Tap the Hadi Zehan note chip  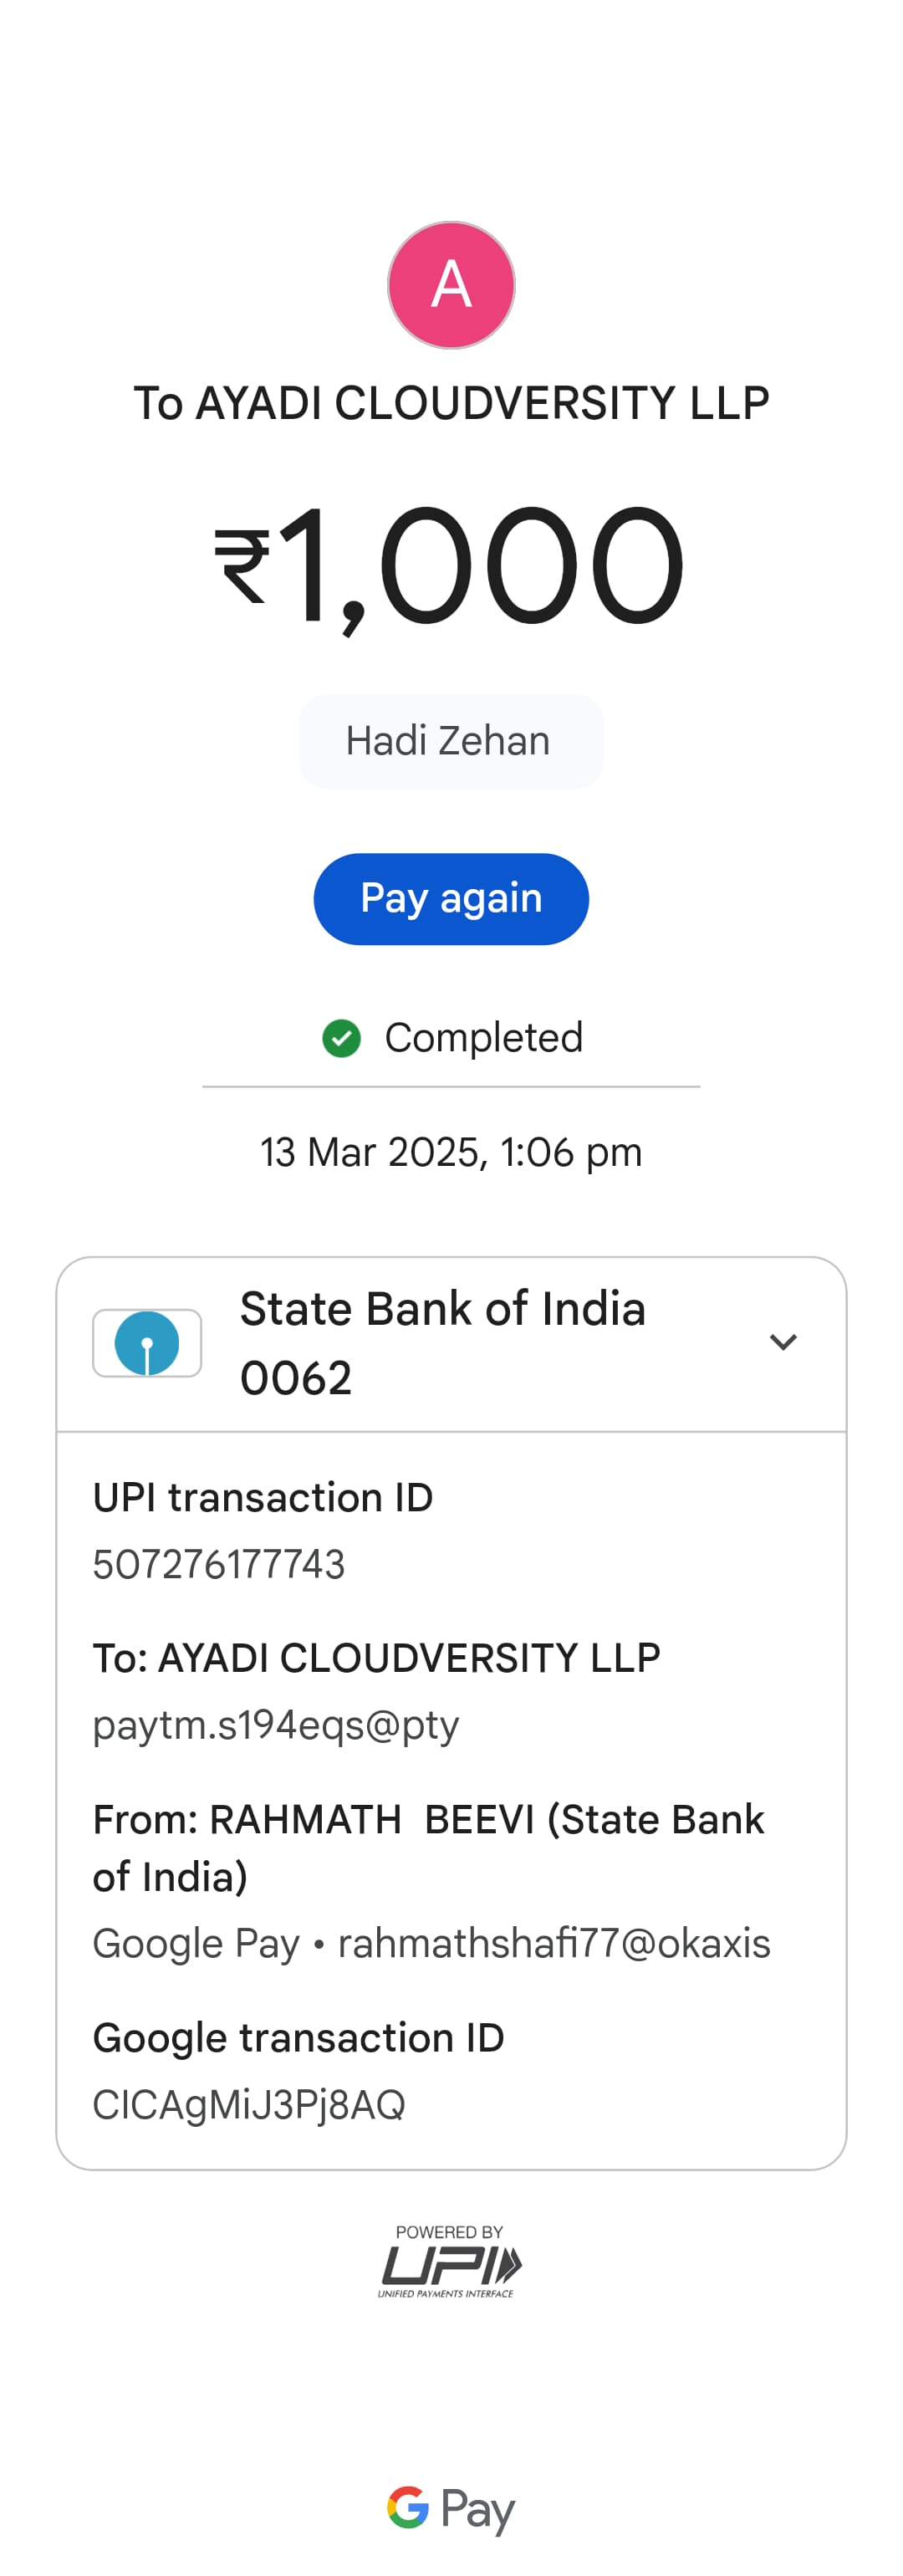pos(450,742)
